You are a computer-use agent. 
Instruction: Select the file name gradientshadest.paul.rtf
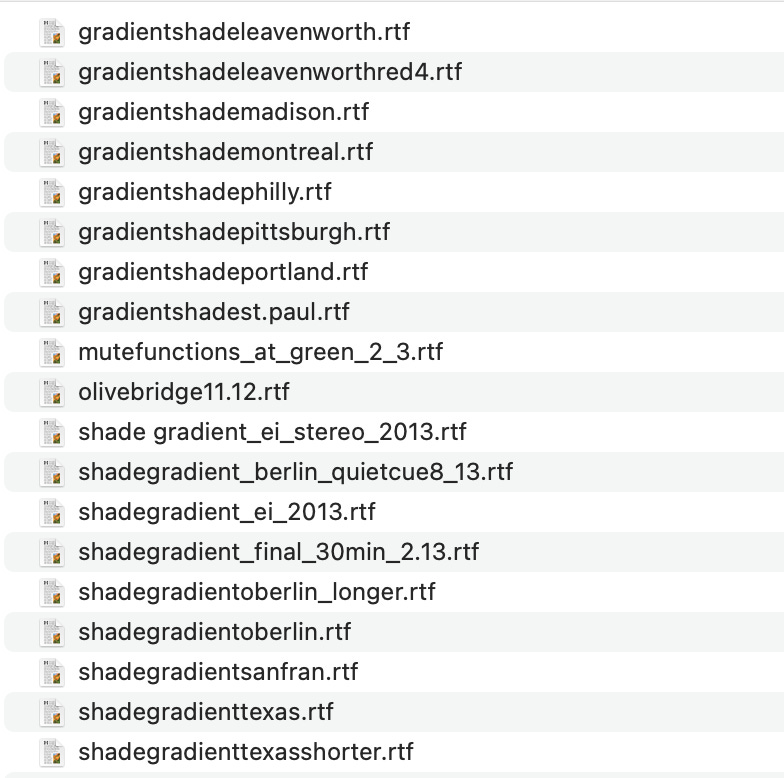[x=214, y=312]
